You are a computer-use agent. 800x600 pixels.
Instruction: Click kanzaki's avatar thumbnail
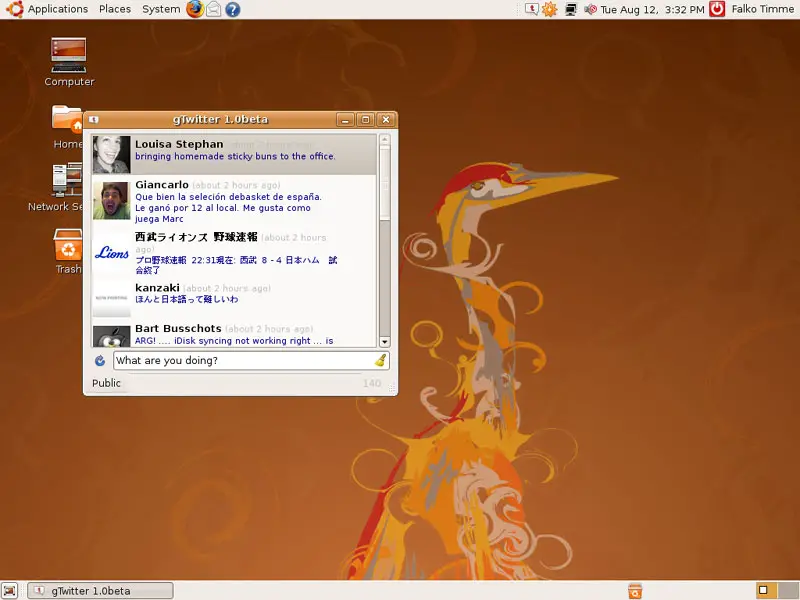click(112, 298)
